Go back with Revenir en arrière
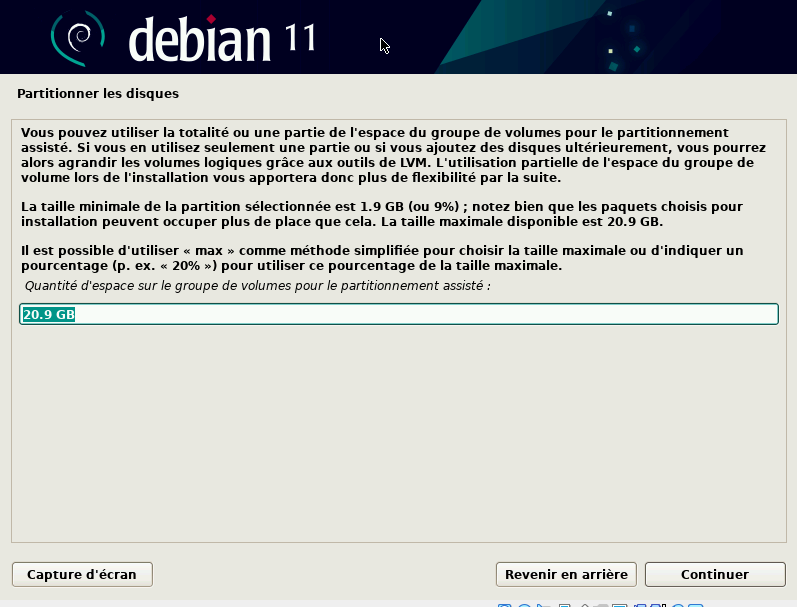Viewport: 797px width, 607px height. point(566,574)
